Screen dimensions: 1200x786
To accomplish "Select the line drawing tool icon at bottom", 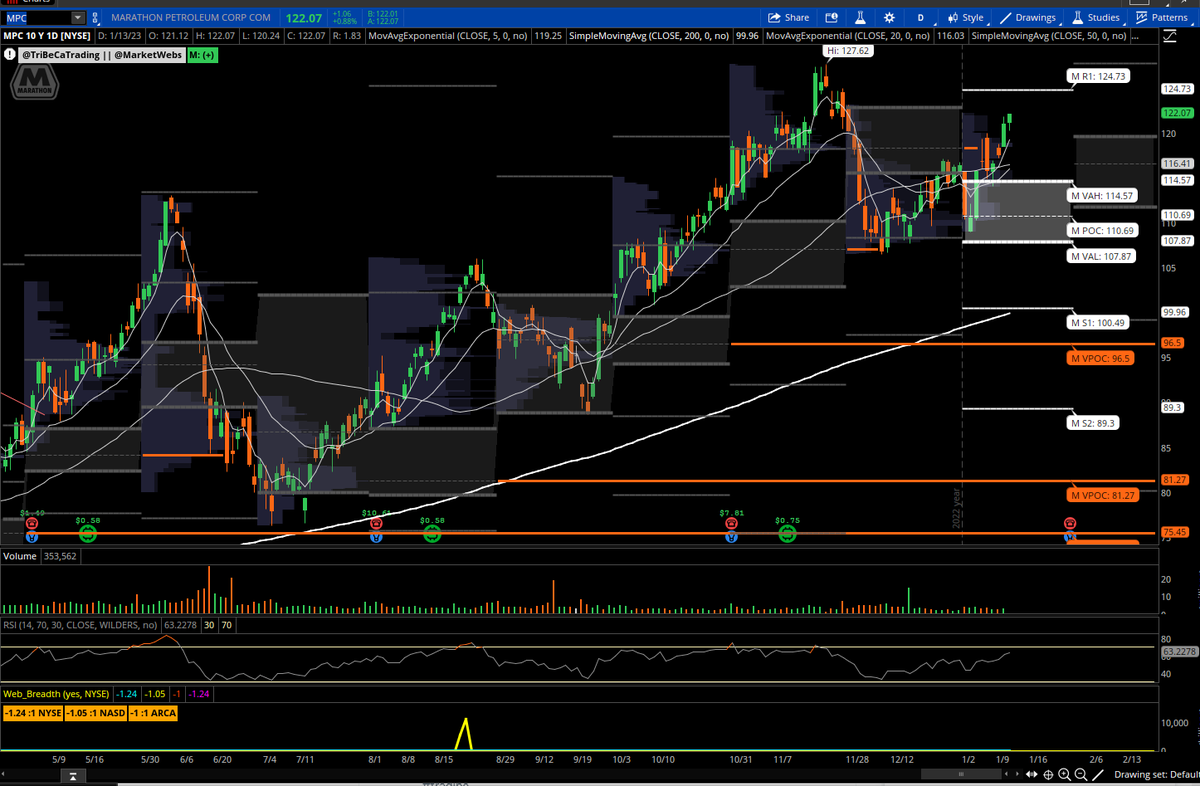I will coord(1097,774).
